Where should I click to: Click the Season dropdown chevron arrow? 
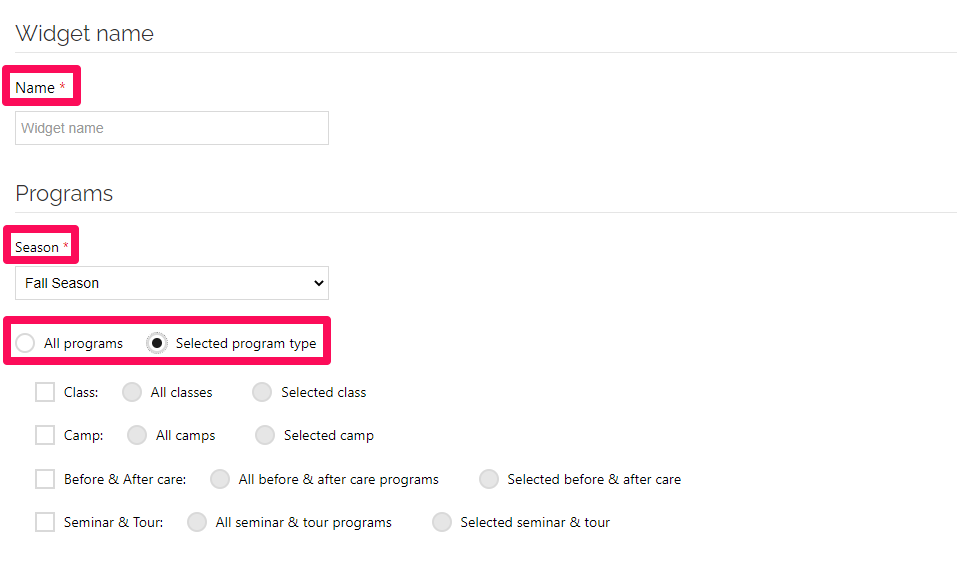[x=319, y=283]
